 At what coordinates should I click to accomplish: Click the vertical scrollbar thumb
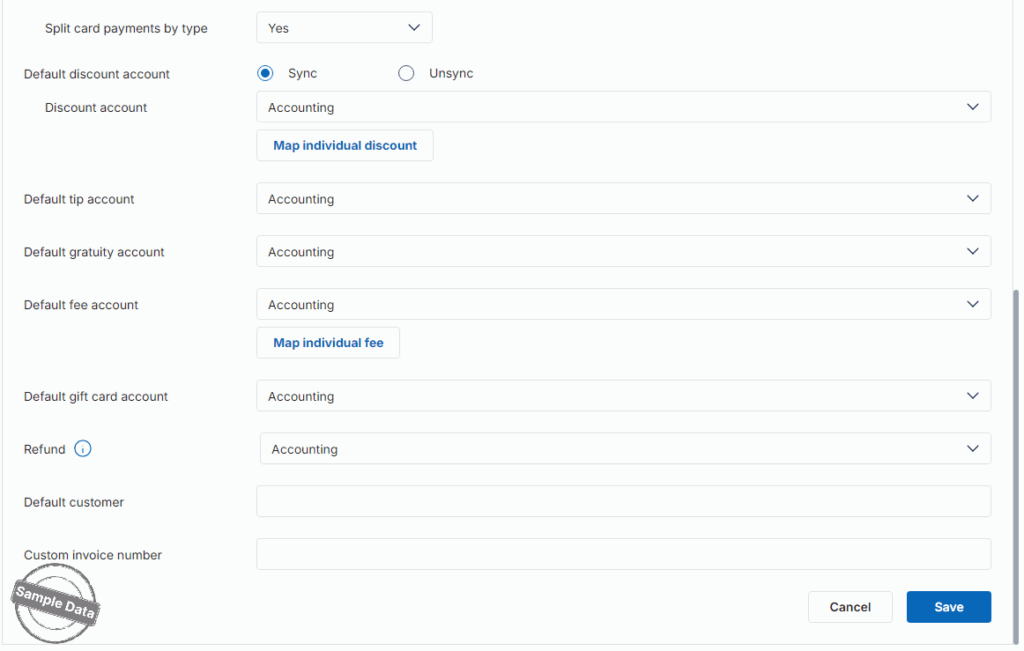coord(1018,460)
